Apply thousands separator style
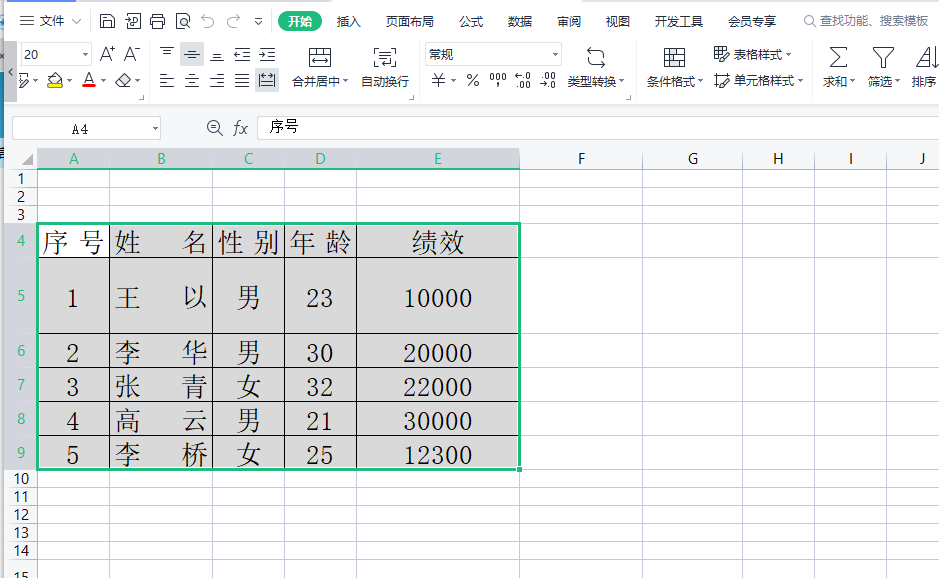Image resolution: width=939 pixels, height=578 pixels. click(498, 80)
